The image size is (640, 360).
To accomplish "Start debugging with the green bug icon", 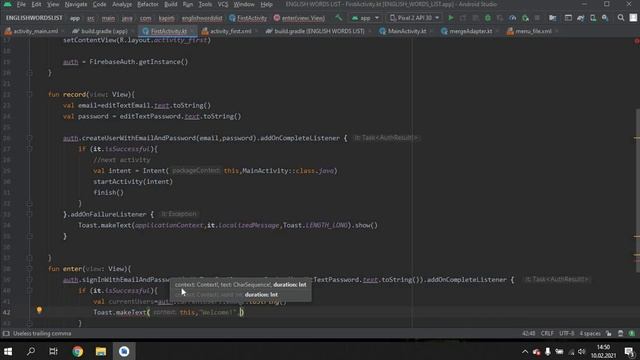I will [x=488, y=18].
